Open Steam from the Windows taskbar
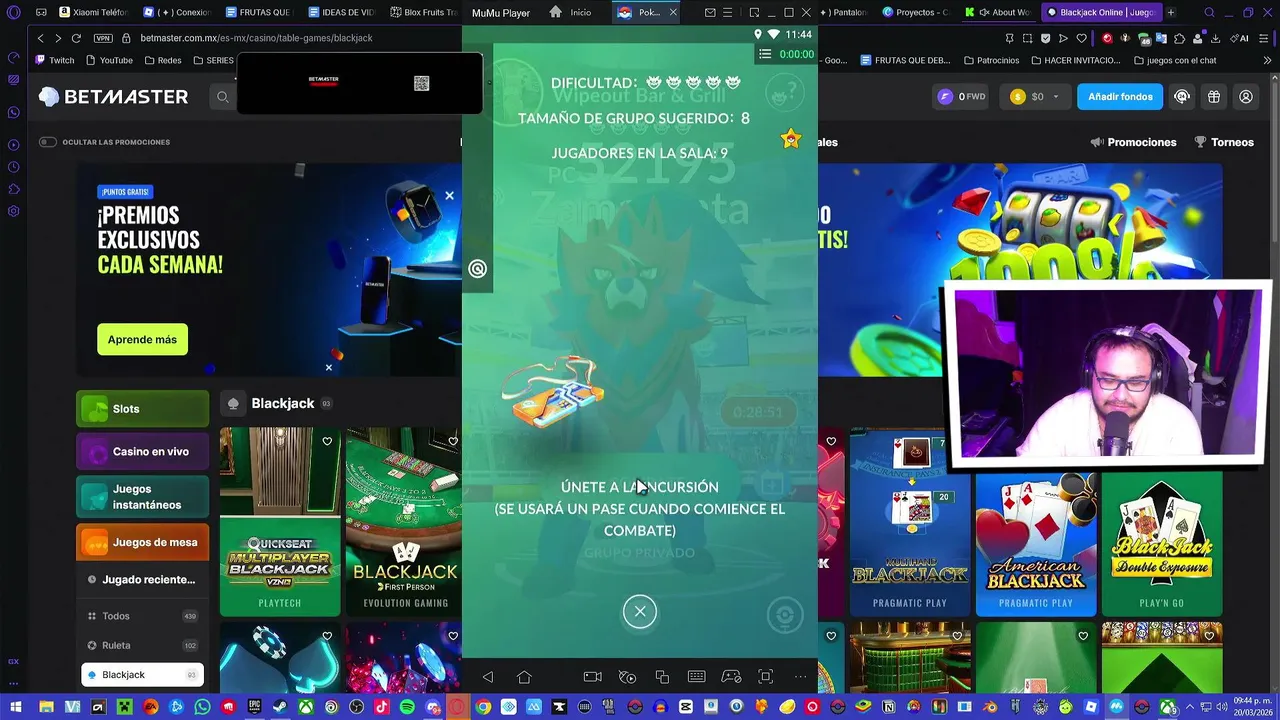 point(279,707)
